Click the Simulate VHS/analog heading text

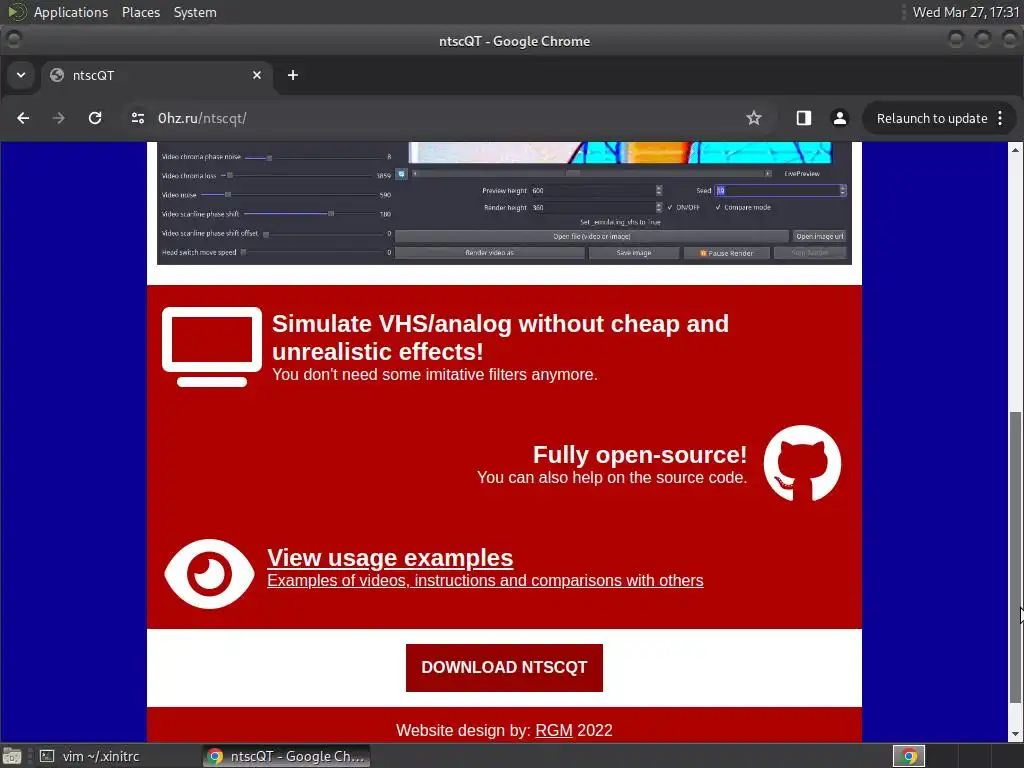pyautogui.click(x=500, y=338)
